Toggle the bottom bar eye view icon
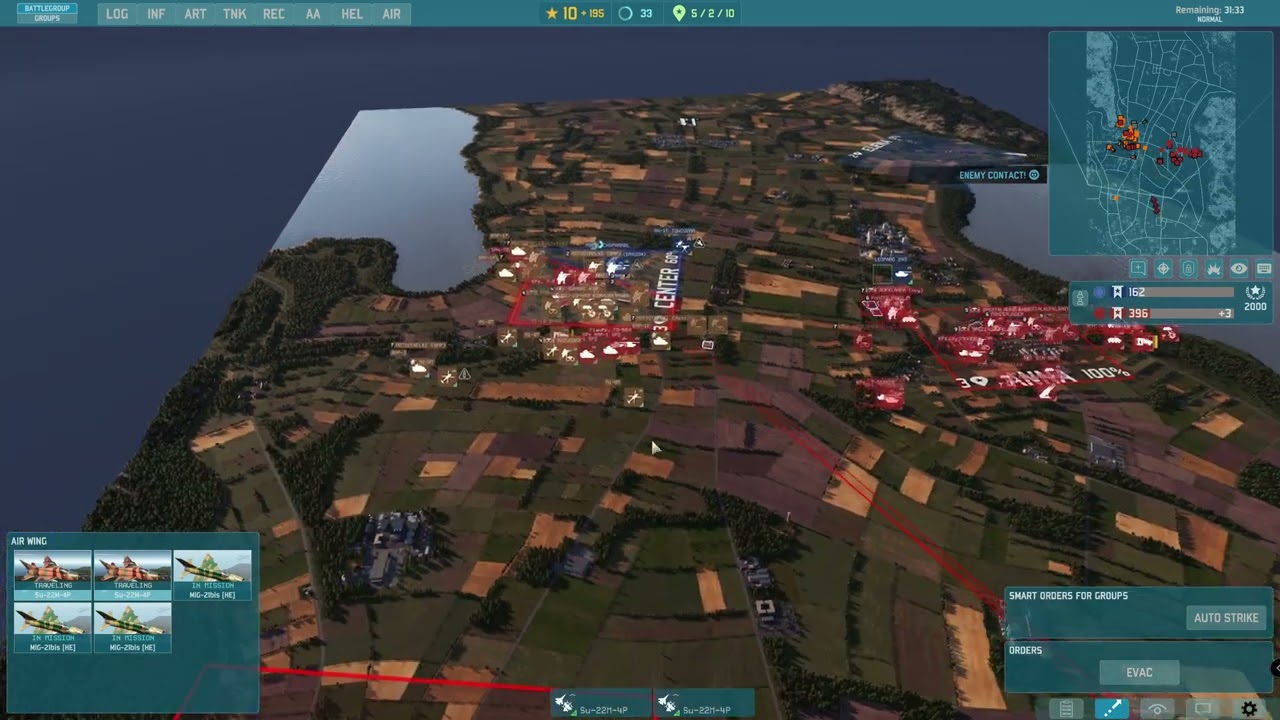 tap(1157, 709)
